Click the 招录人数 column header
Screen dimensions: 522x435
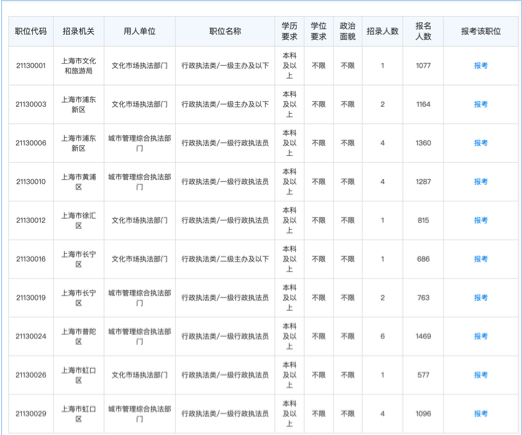pyautogui.click(x=382, y=31)
